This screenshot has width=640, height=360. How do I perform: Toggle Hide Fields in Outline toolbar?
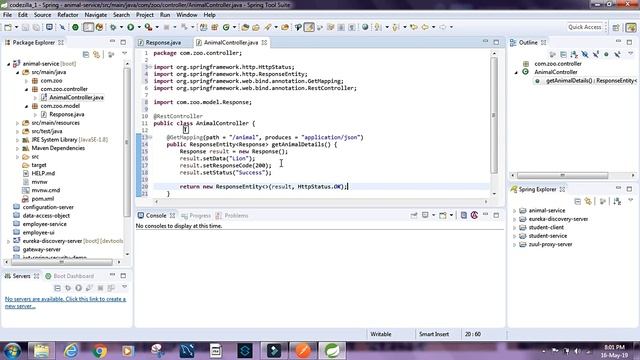[x=585, y=54]
